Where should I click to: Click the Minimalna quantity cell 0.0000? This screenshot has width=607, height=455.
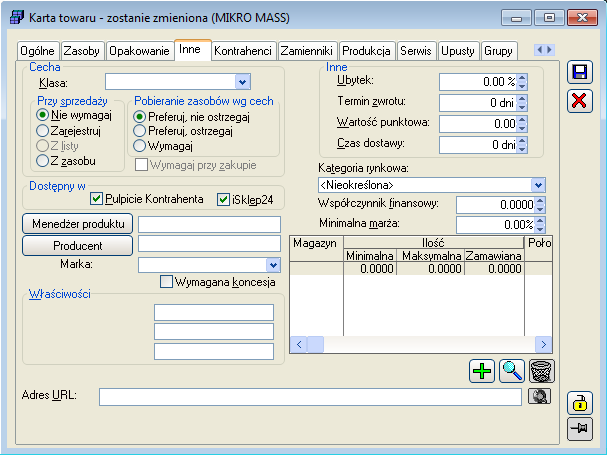[370, 269]
